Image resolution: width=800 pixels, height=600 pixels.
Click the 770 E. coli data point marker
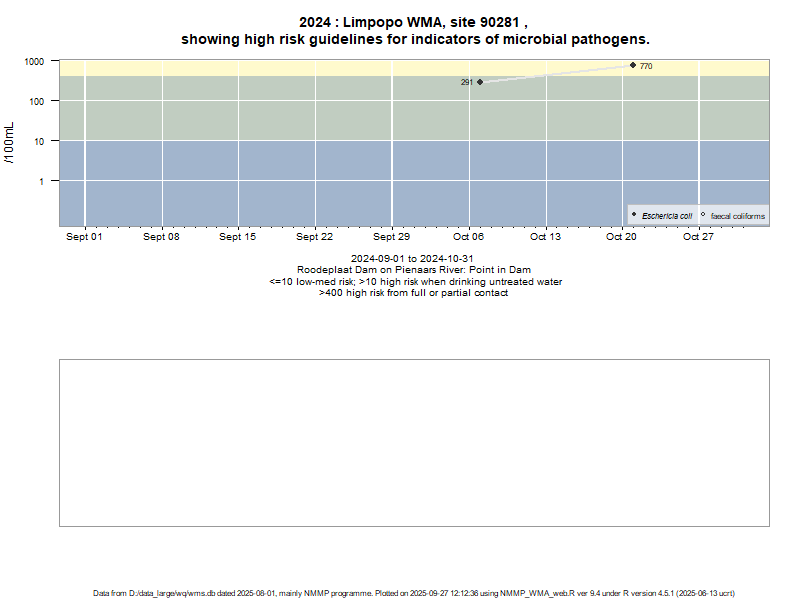(633, 65)
